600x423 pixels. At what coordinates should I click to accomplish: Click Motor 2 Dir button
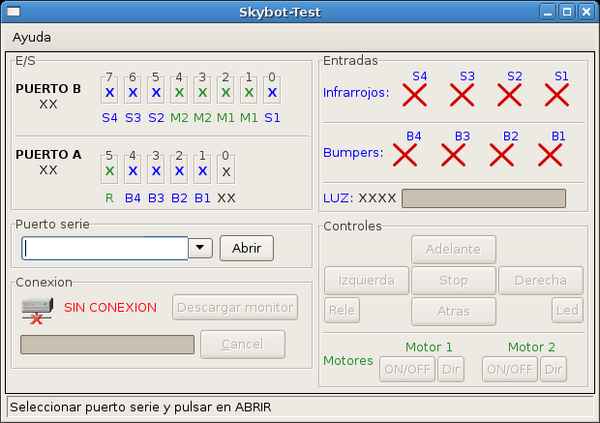coord(553,369)
